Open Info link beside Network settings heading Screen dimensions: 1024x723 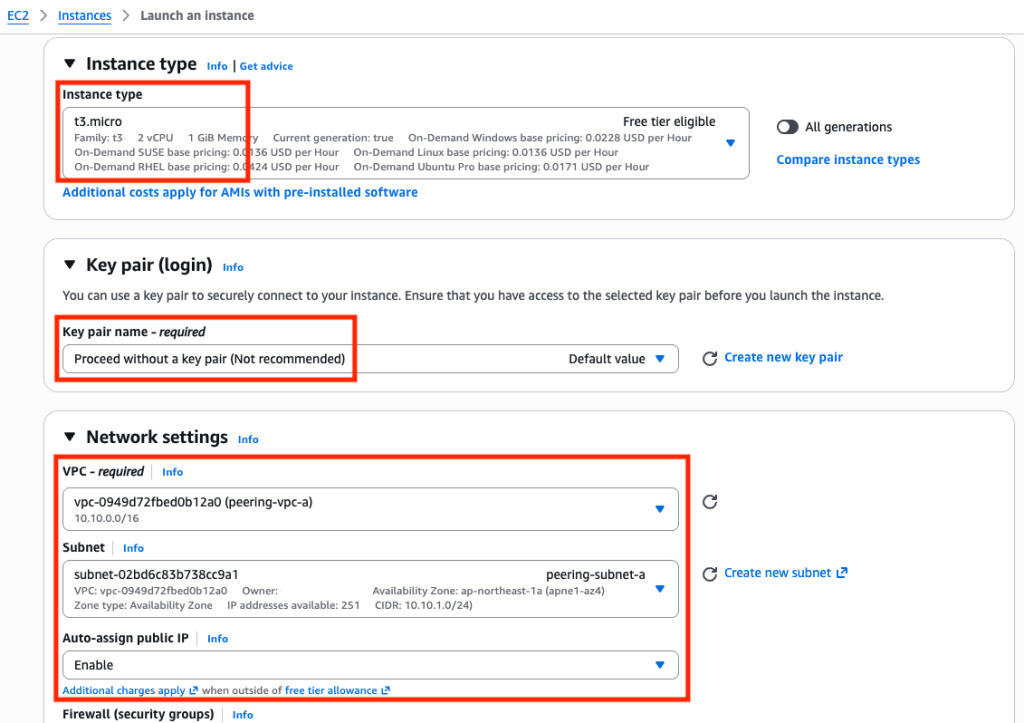(x=248, y=440)
